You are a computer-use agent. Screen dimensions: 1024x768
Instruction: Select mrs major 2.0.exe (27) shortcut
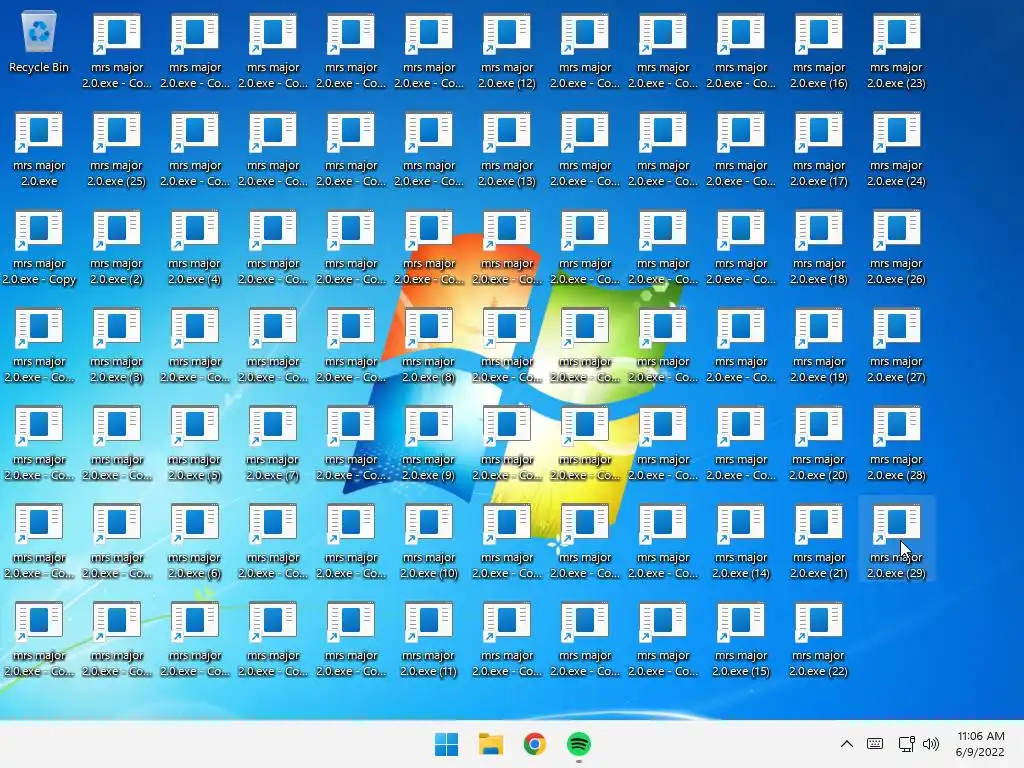[896, 345]
